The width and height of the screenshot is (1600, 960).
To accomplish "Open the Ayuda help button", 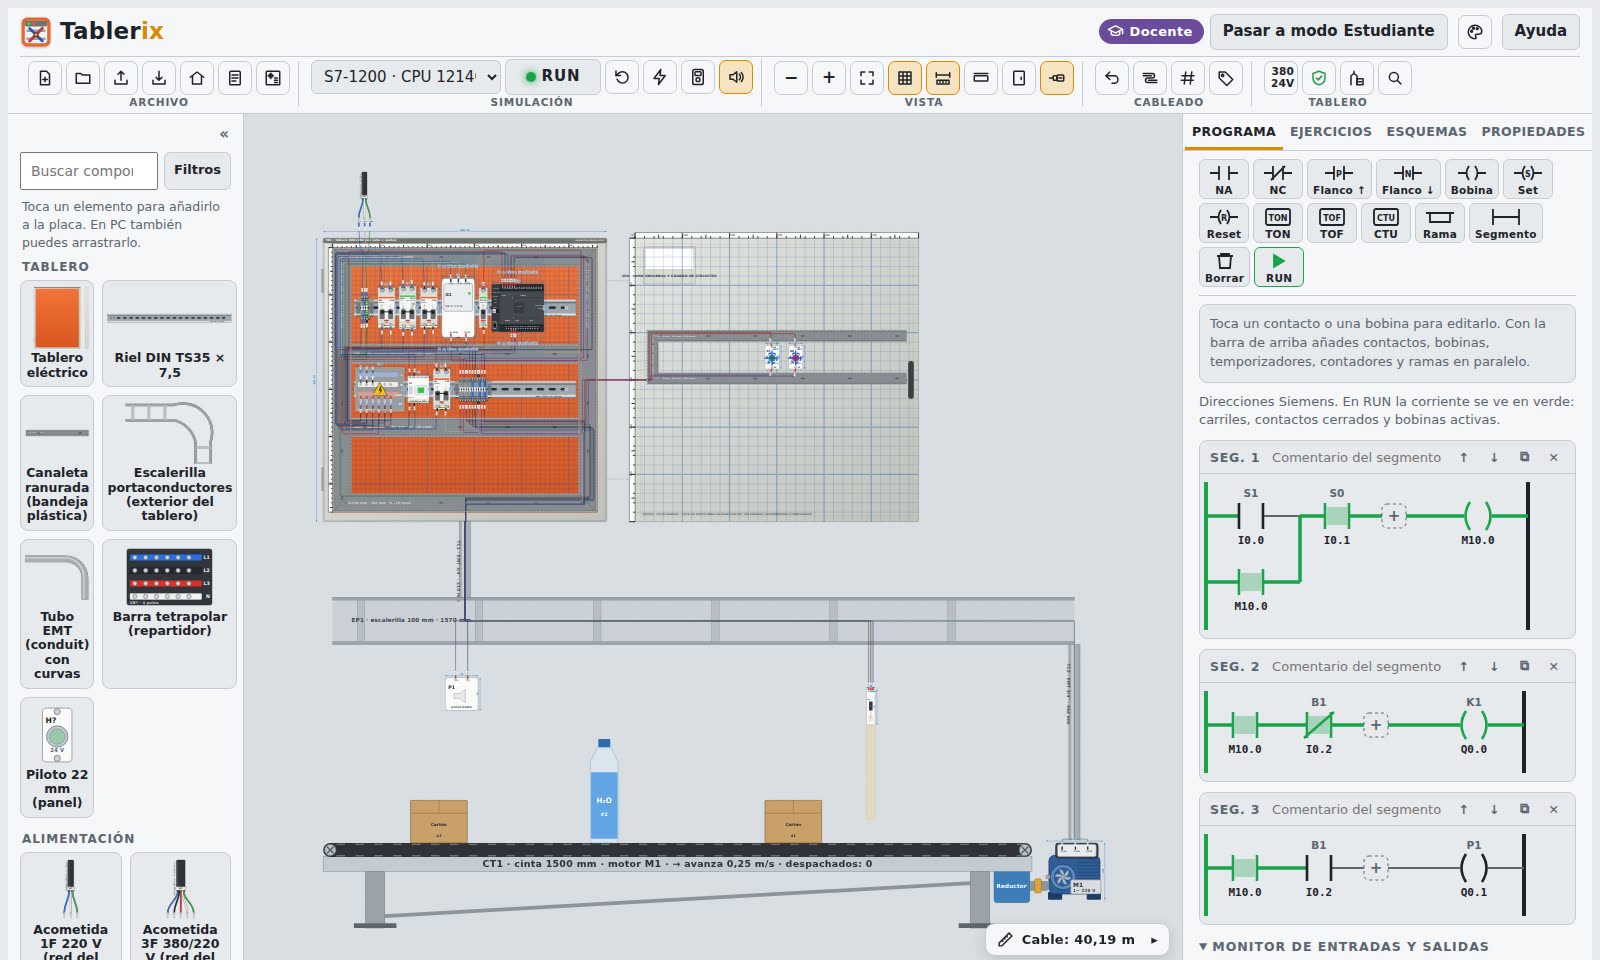I will tap(1540, 31).
